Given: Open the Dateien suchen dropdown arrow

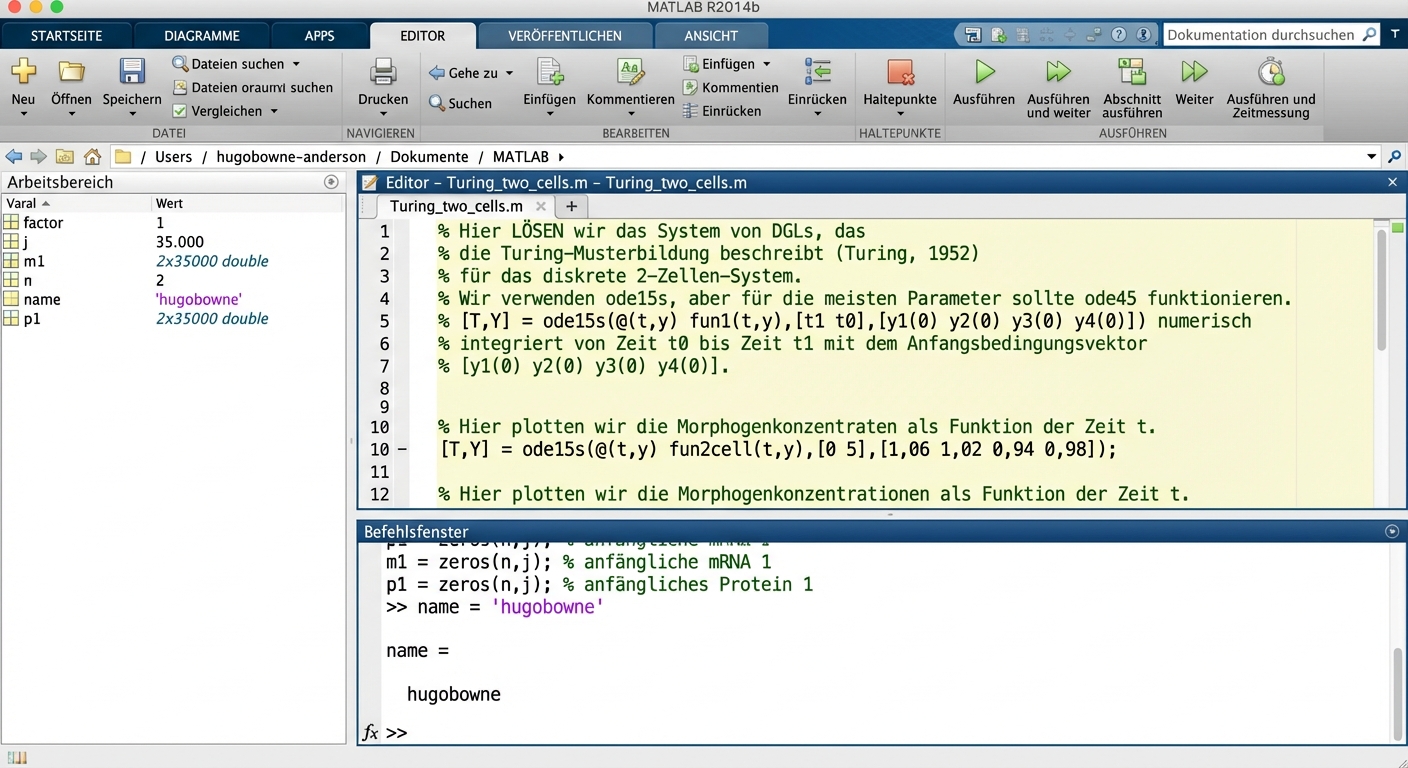Looking at the screenshot, I should click(296, 64).
